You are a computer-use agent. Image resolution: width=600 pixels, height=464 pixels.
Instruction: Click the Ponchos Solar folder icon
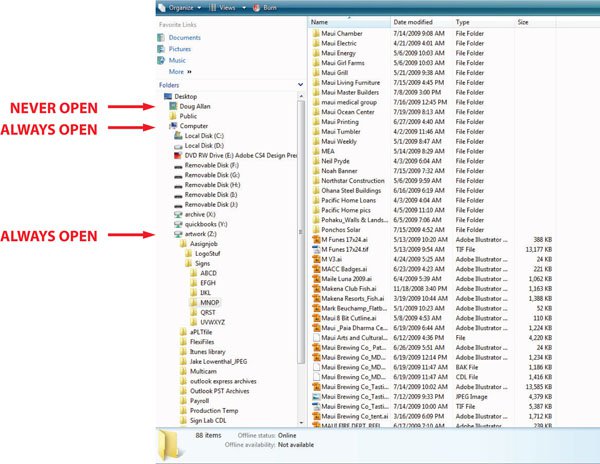tap(316, 230)
